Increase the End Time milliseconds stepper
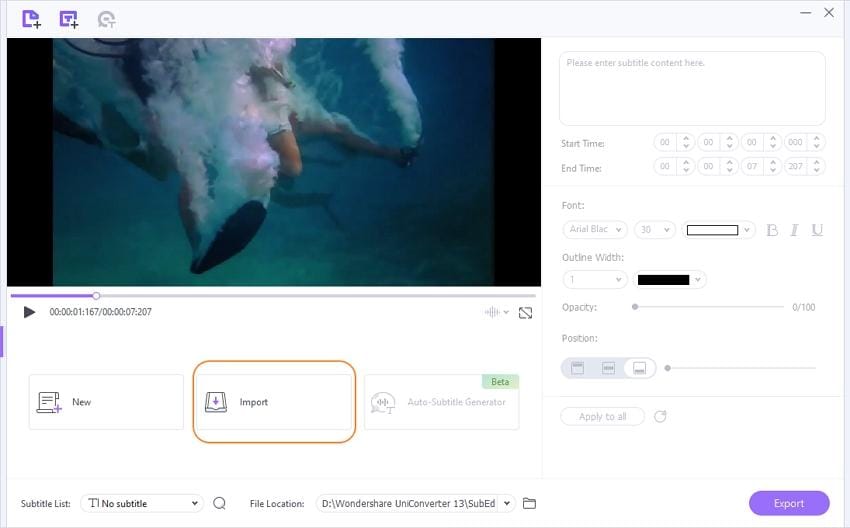 click(x=816, y=162)
